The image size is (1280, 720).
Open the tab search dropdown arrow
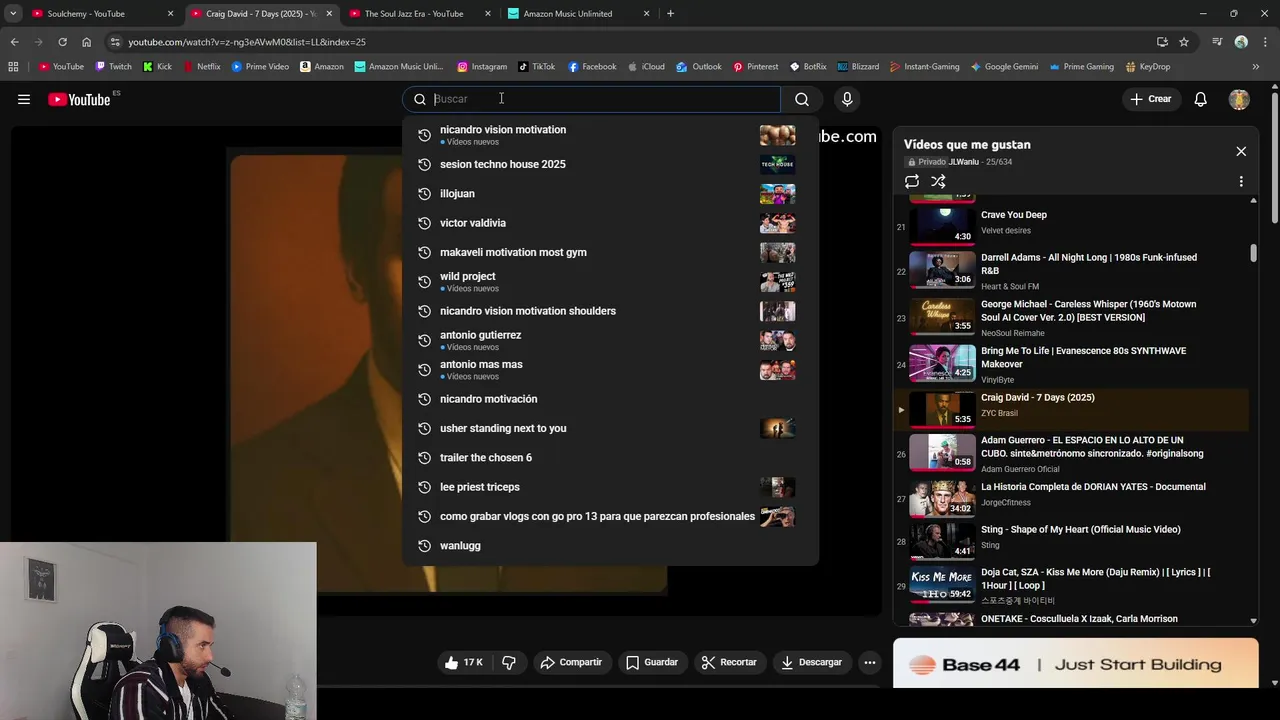point(12,14)
